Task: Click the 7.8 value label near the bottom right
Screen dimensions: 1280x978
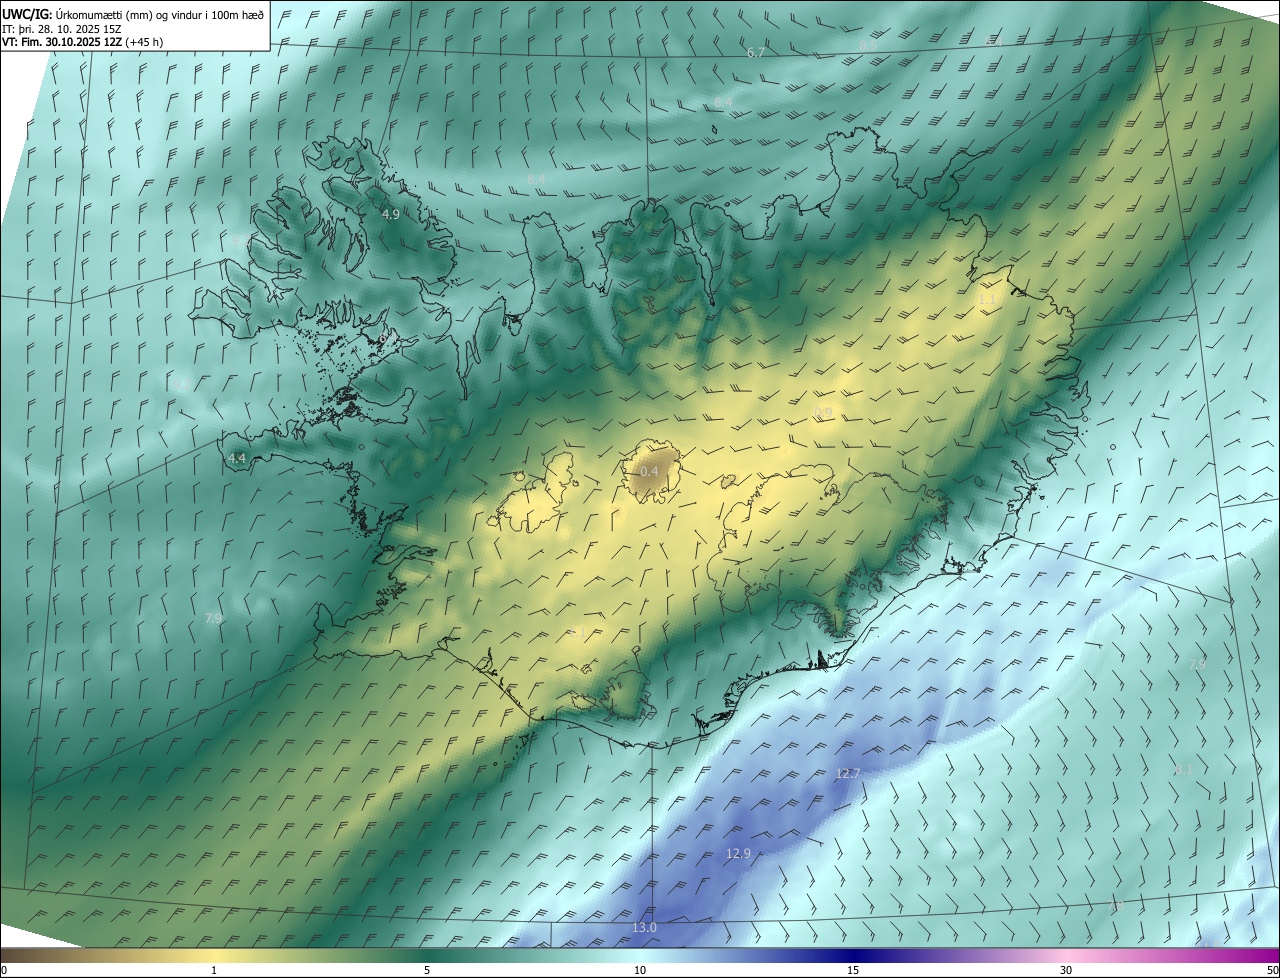Action: [x=1117, y=904]
